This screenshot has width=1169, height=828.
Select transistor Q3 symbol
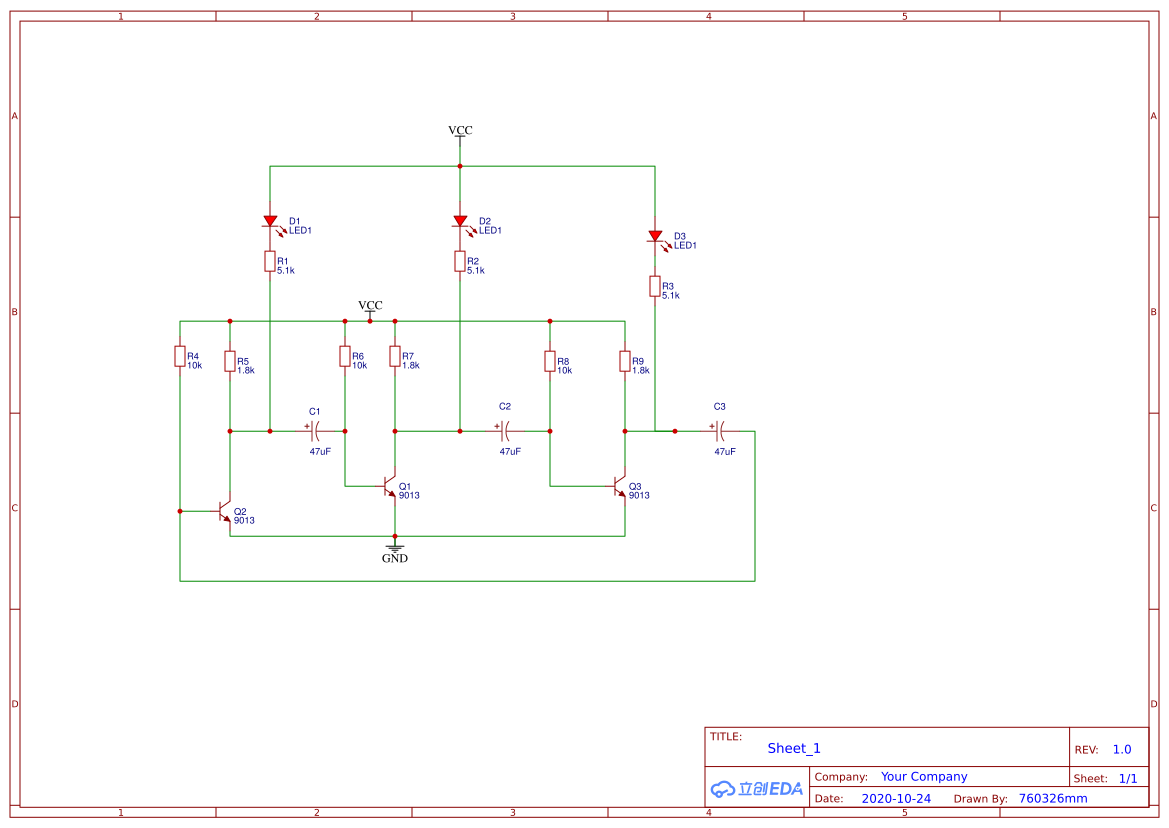pos(619,486)
